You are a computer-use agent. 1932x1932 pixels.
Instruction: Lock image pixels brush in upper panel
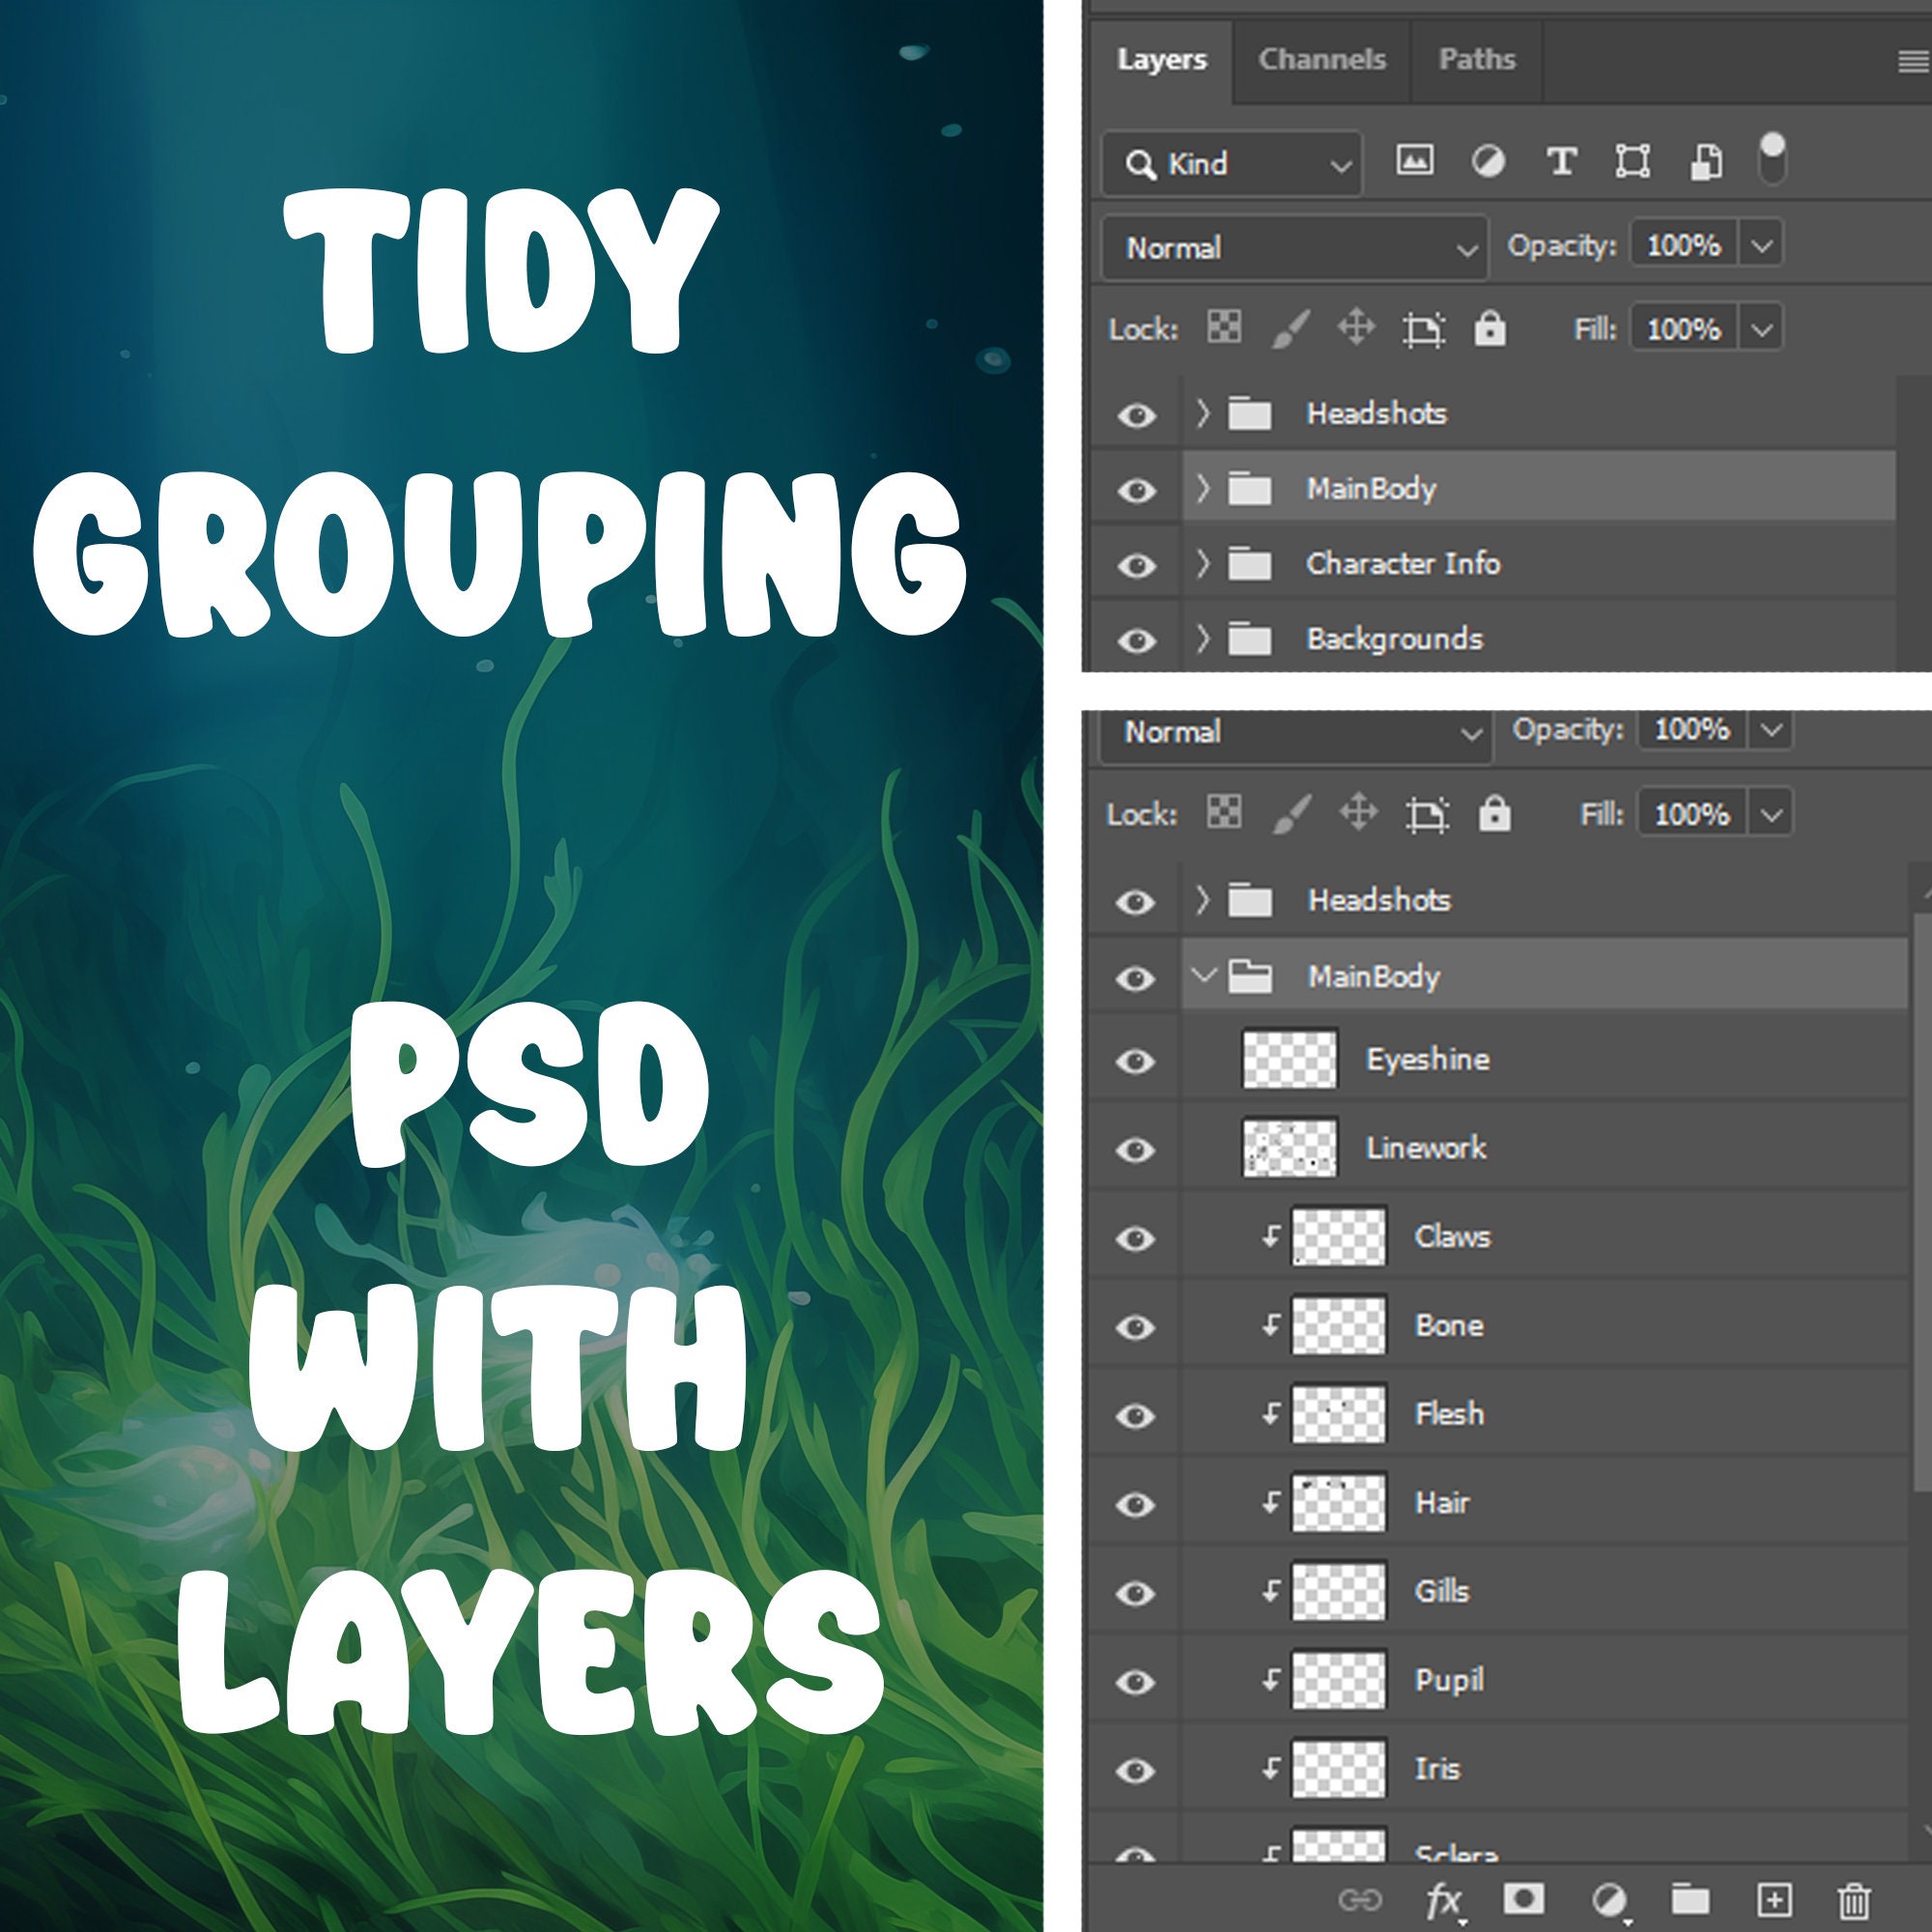[x=1290, y=328]
